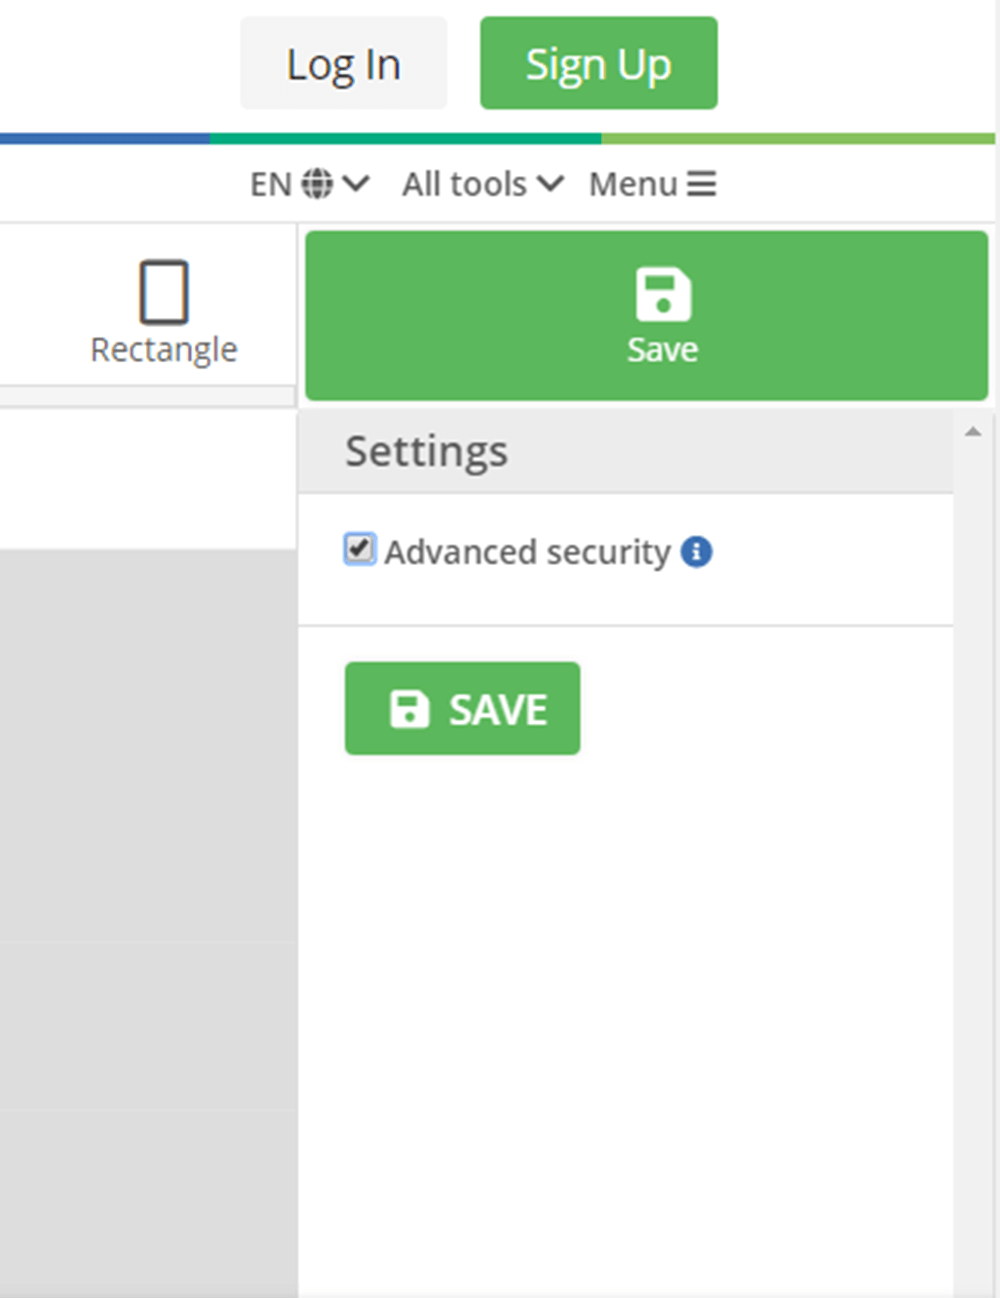
Task: Click the chevron arrow next to All tools
Action: pyautogui.click(x=550, y=184)
